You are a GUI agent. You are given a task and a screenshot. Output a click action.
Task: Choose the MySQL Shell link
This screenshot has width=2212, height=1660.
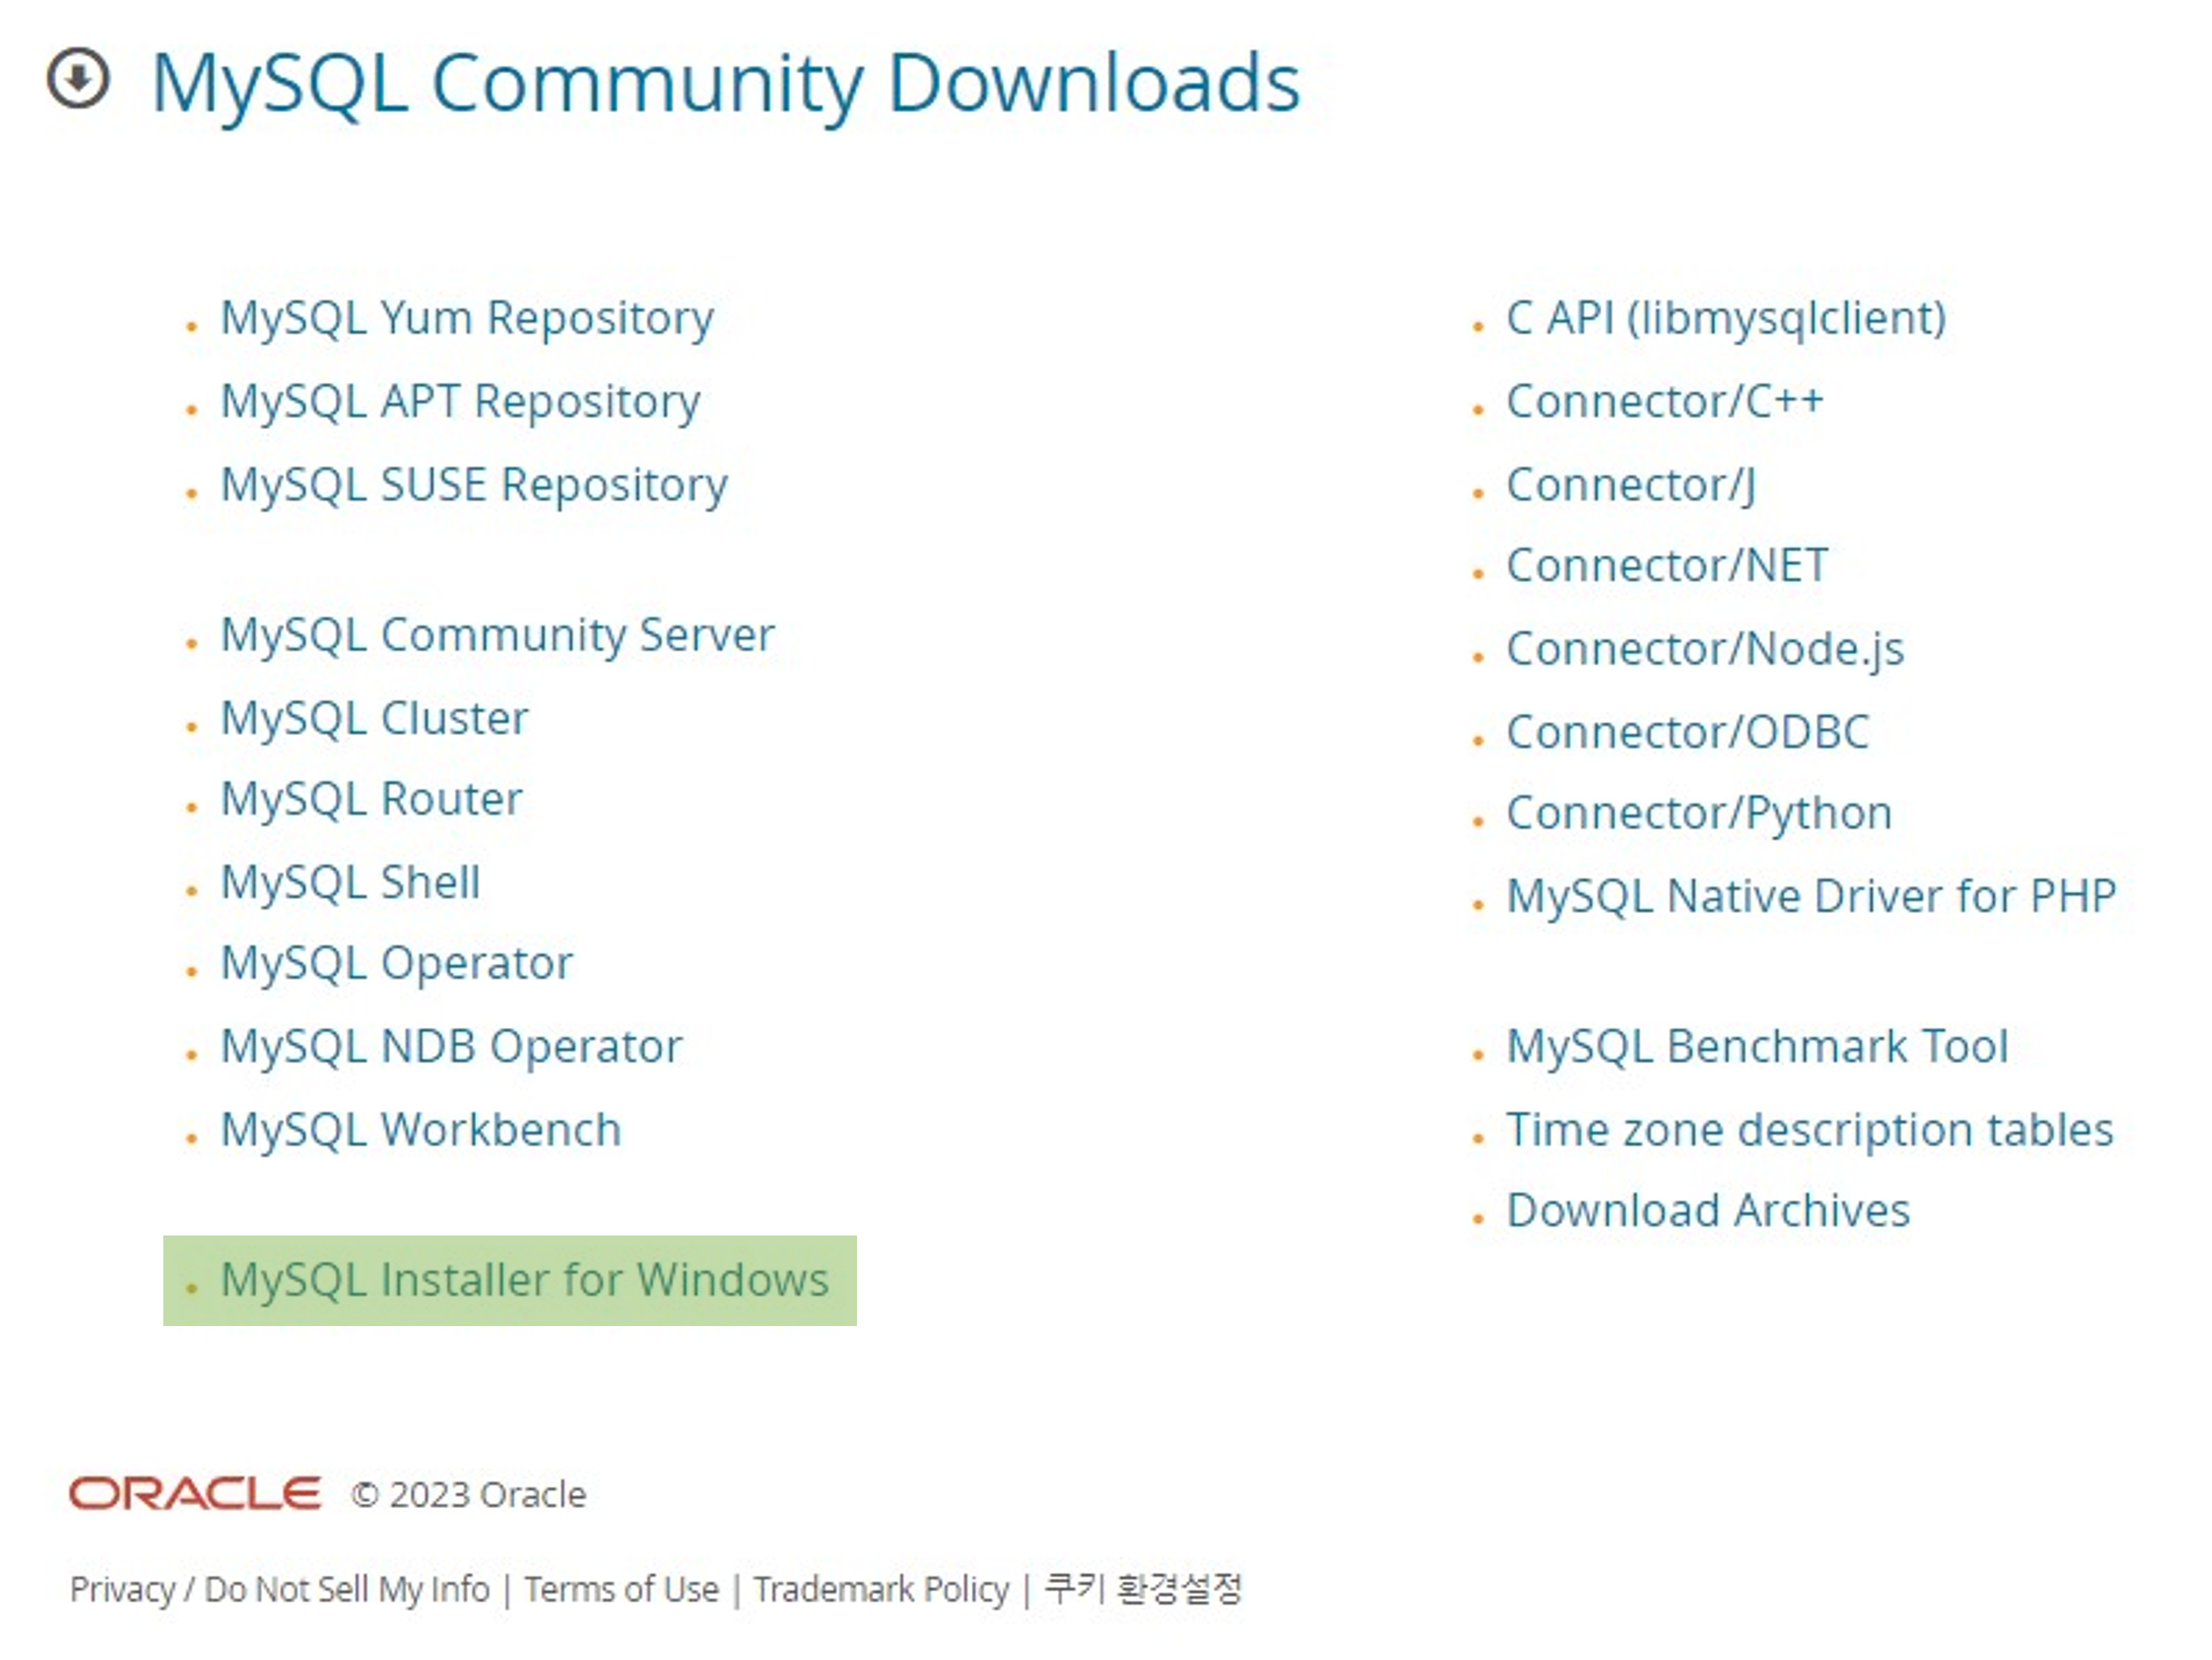coord(350,882)
